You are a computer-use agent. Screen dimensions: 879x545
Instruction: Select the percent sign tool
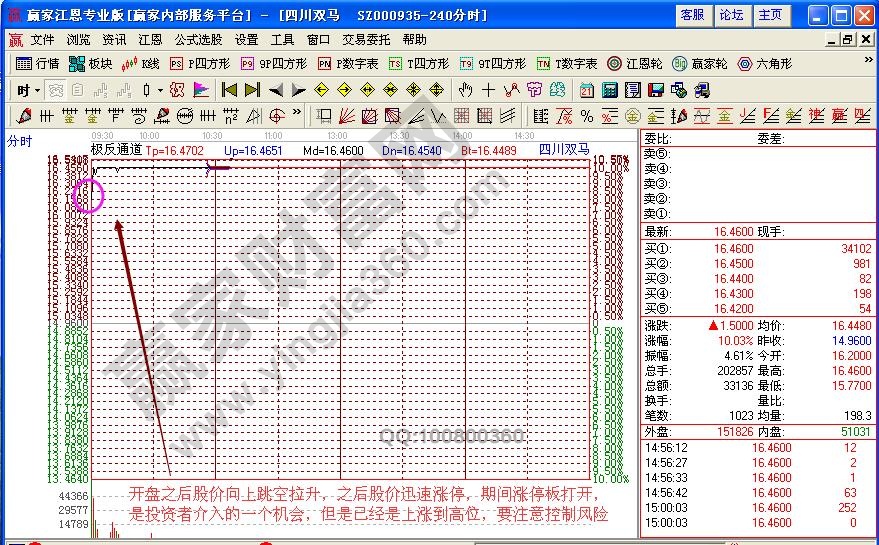586,116
